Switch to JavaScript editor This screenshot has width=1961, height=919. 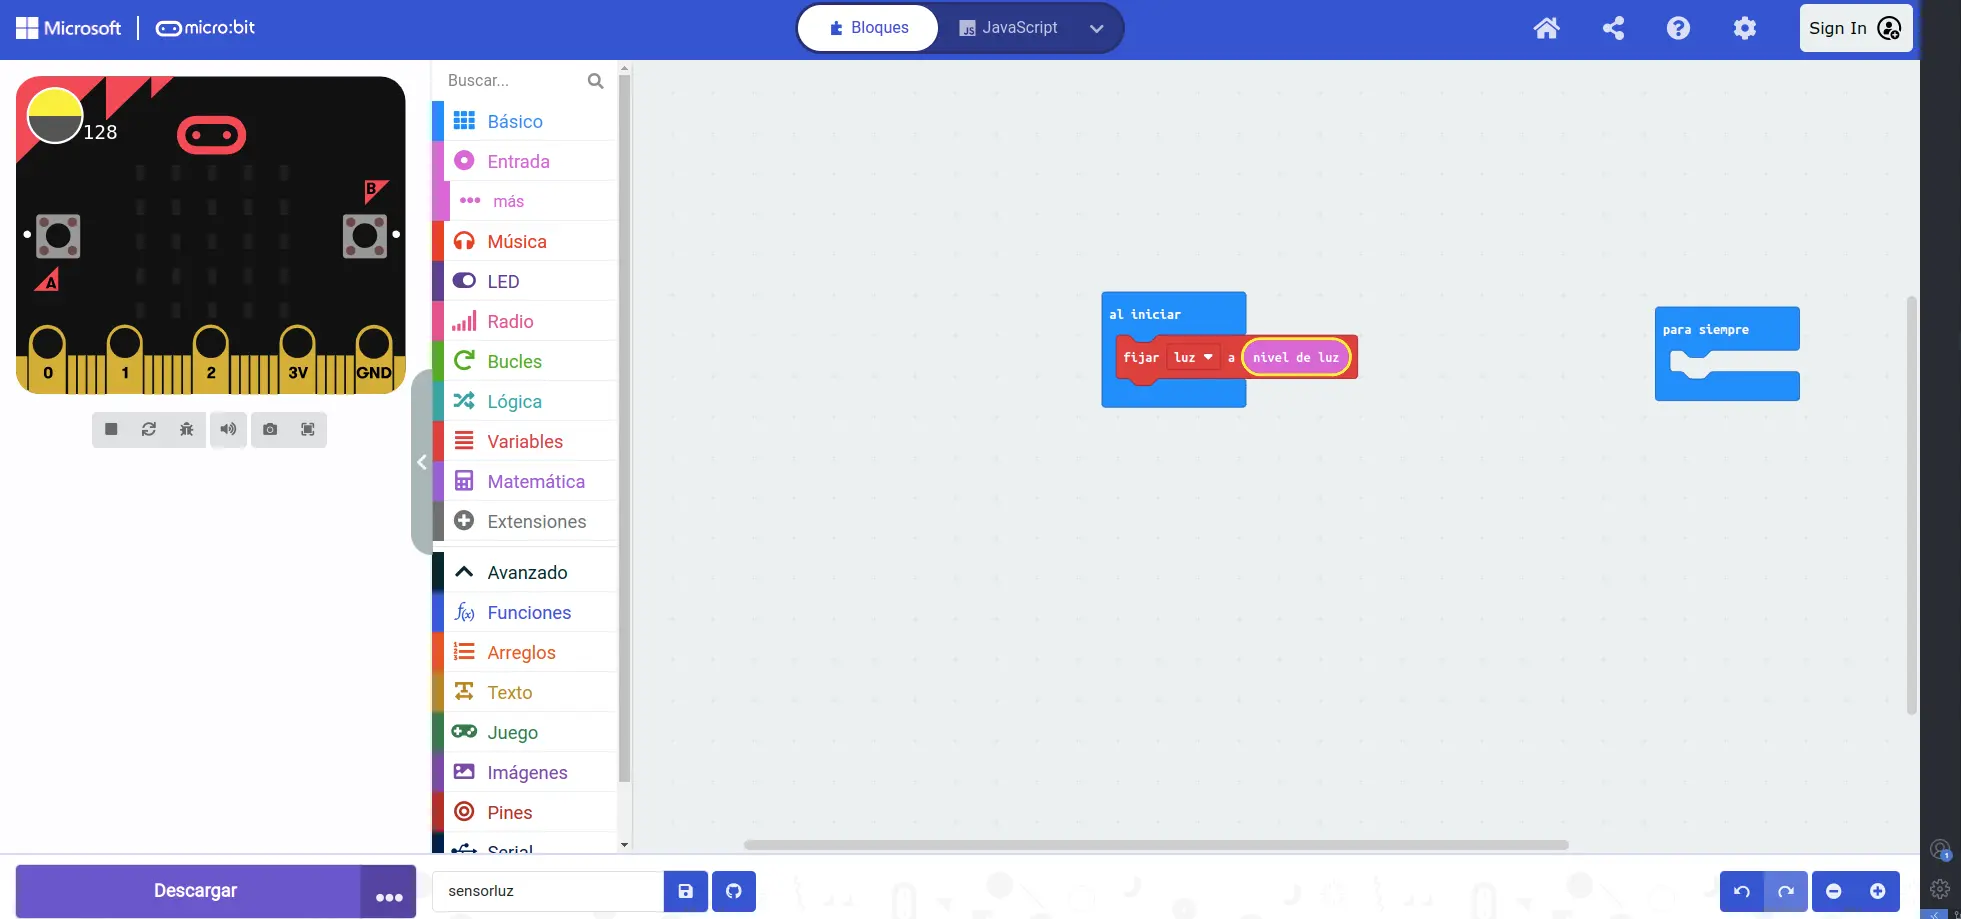point(1008,28)
